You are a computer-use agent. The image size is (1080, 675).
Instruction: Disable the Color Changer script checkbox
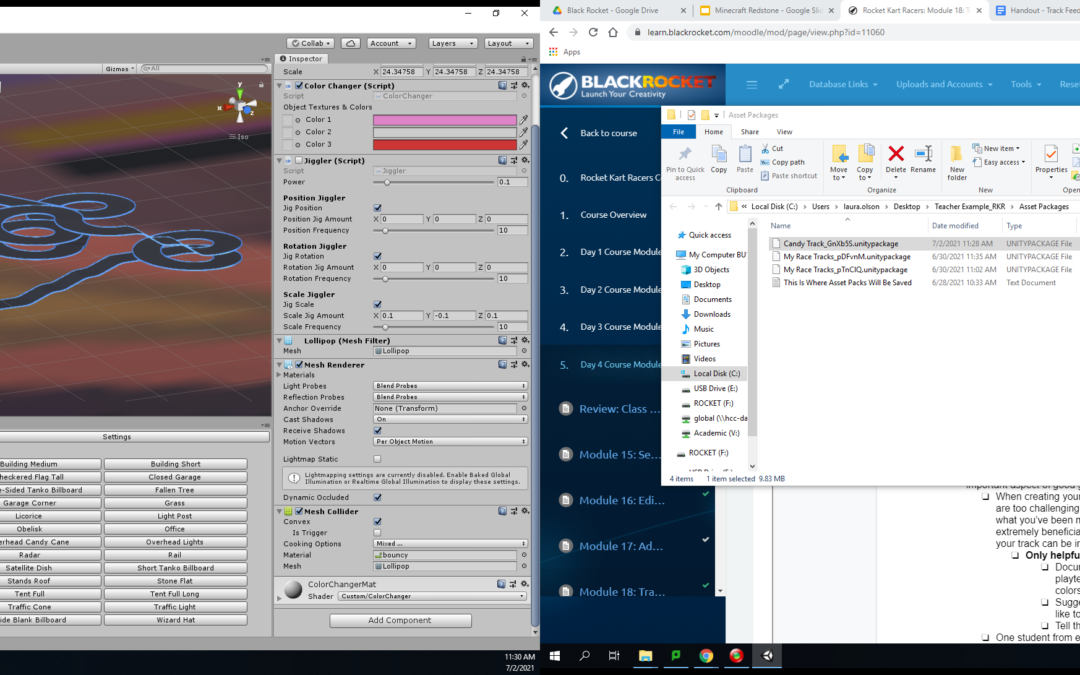click(299, 86)
